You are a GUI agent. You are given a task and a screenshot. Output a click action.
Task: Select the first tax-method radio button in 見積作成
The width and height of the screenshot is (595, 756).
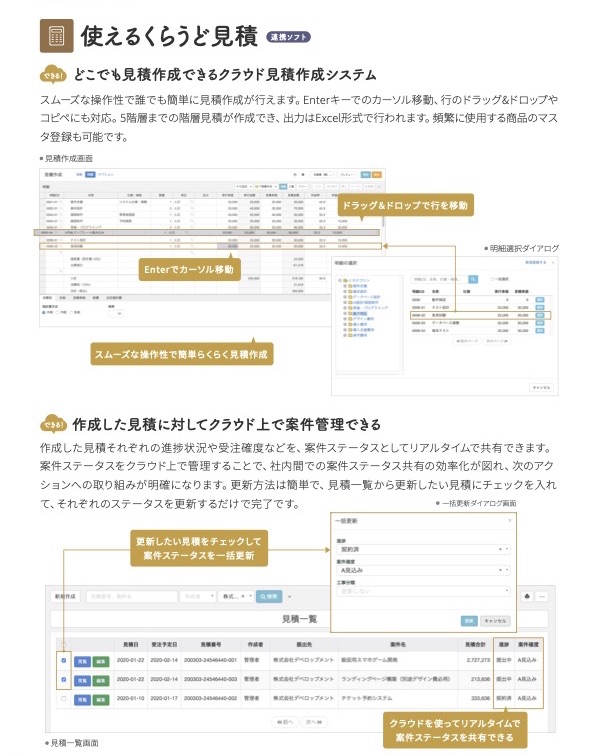pos(44,312)
